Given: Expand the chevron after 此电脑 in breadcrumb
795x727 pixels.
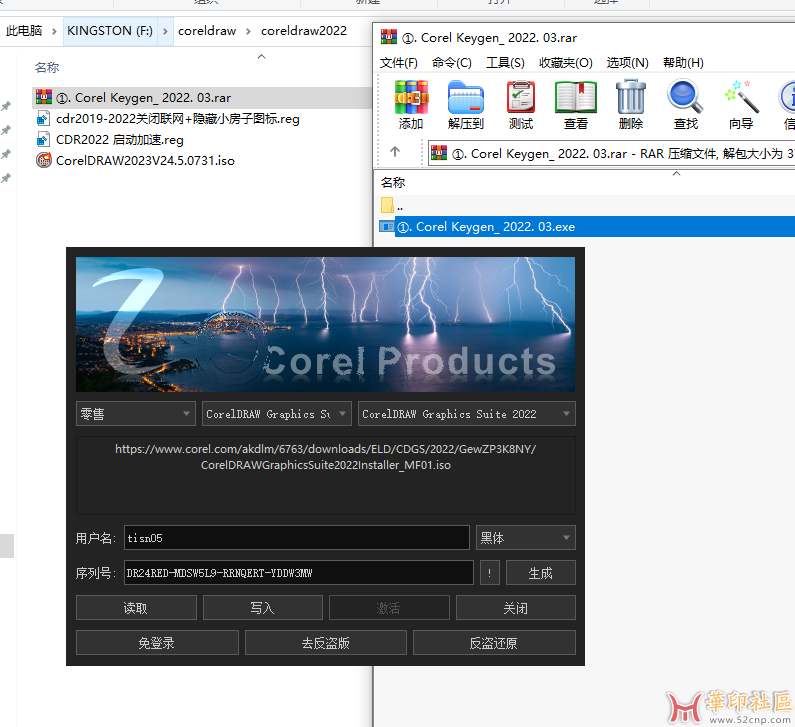Looking at the screenshot, I should pos(54,31).
